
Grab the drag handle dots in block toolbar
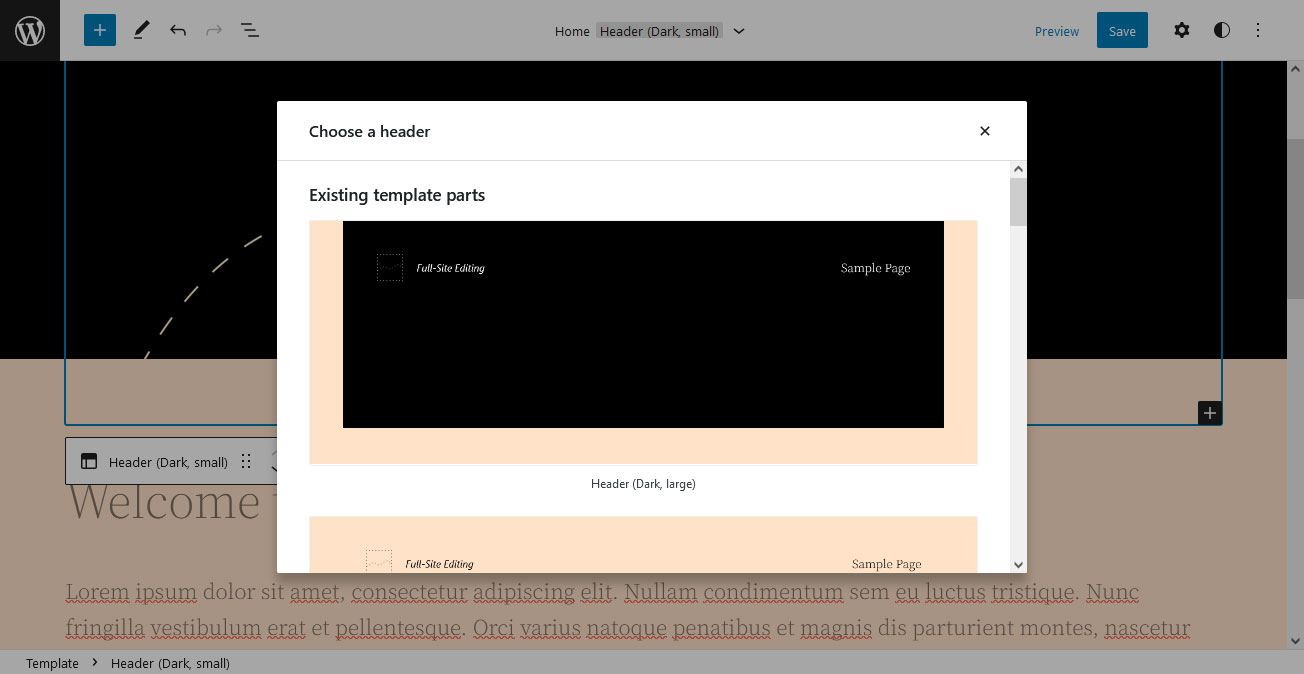point(246,461)
